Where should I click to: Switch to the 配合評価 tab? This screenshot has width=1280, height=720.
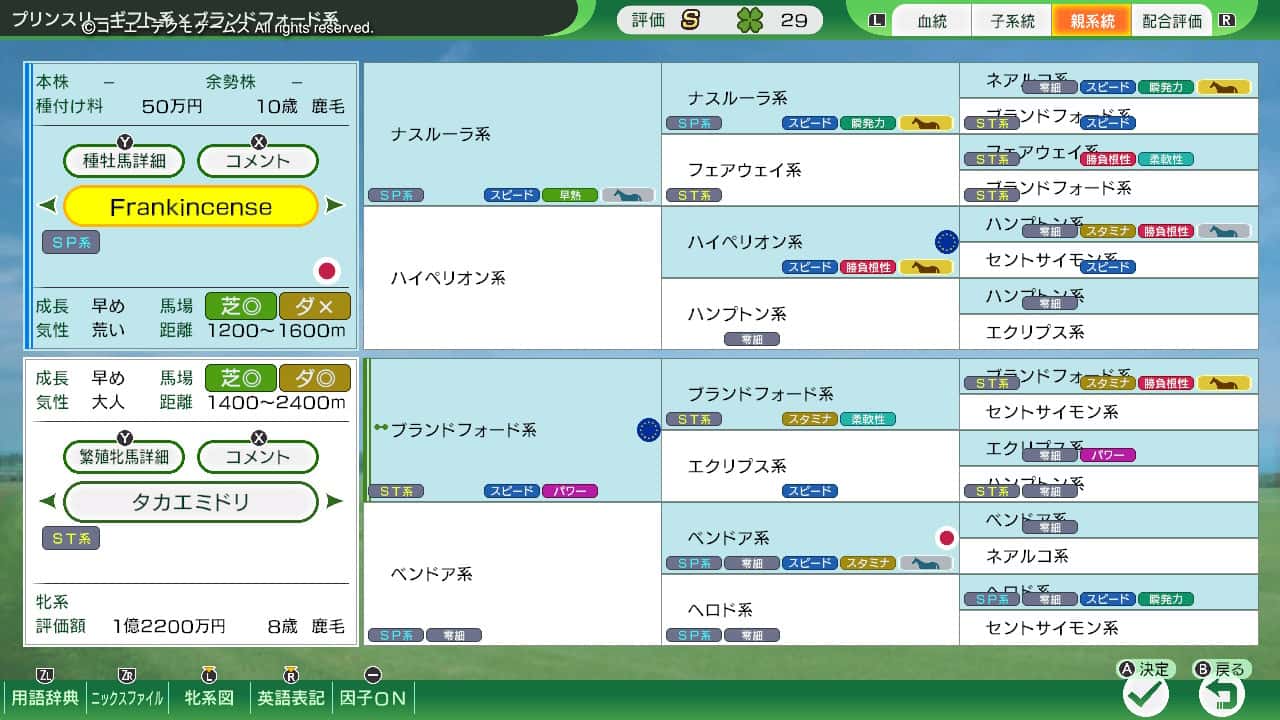click(1172, 21)
